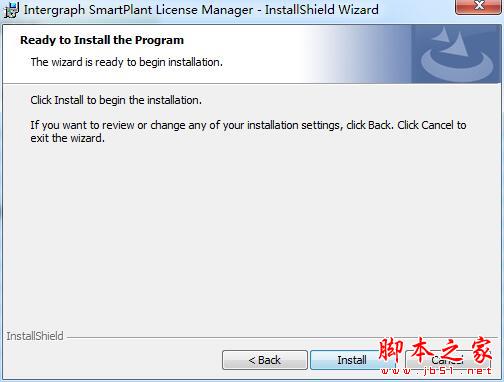Click the blue gradient part of header banner
504x382 pixels.
(360, 55)
